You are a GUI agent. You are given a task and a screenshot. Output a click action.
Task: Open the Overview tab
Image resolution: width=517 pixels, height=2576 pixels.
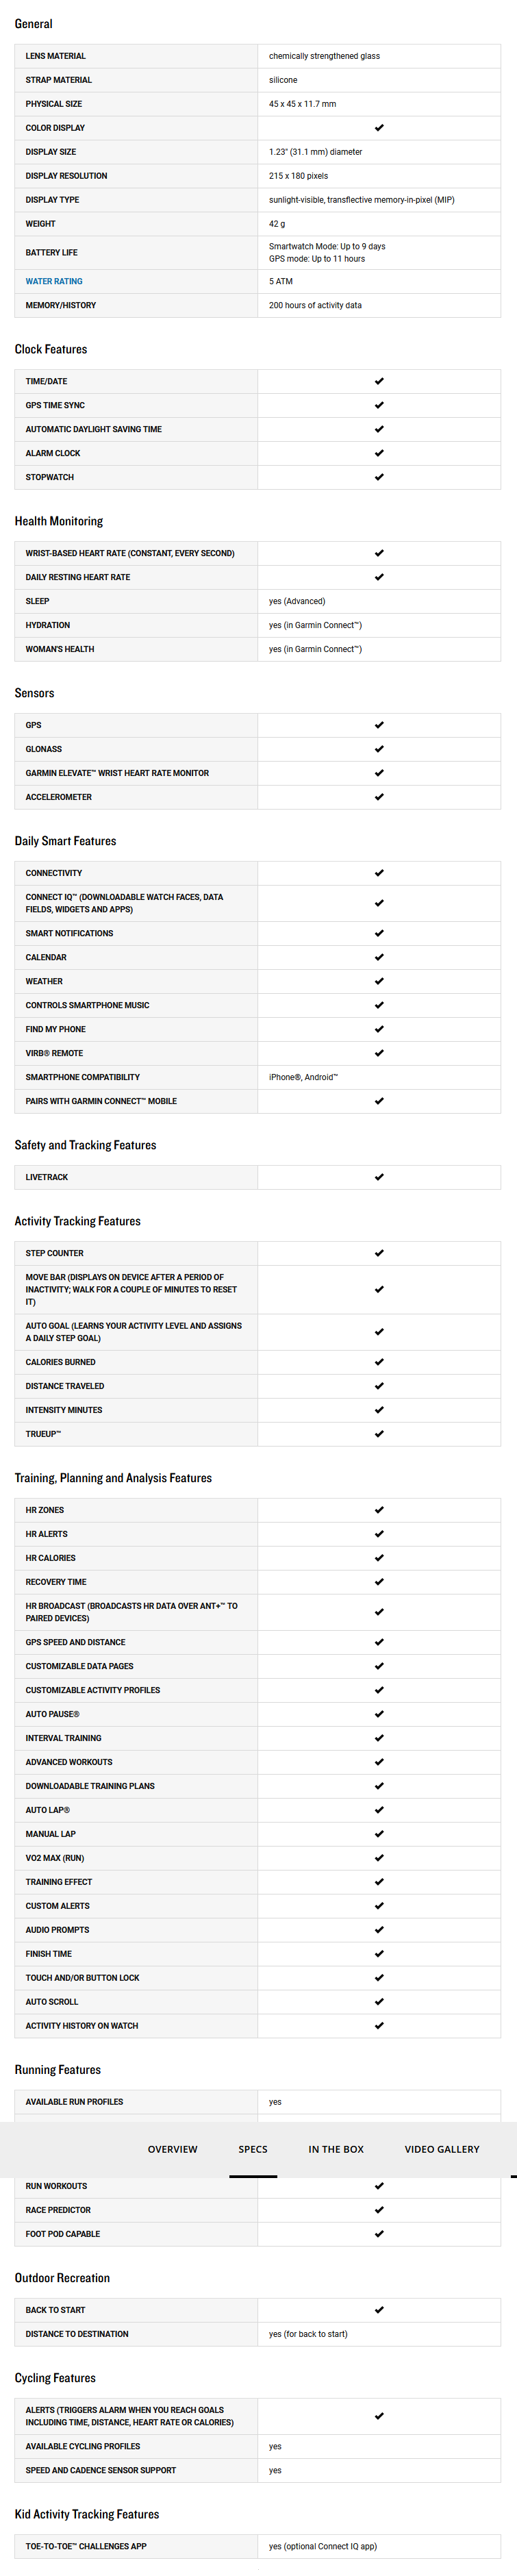[x=172, y=2149]
